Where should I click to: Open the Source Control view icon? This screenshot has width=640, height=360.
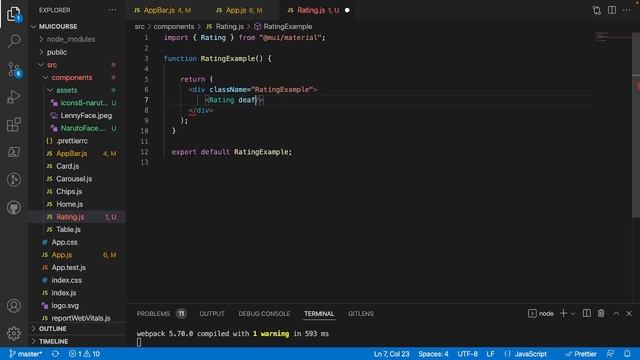coord(14,69)
